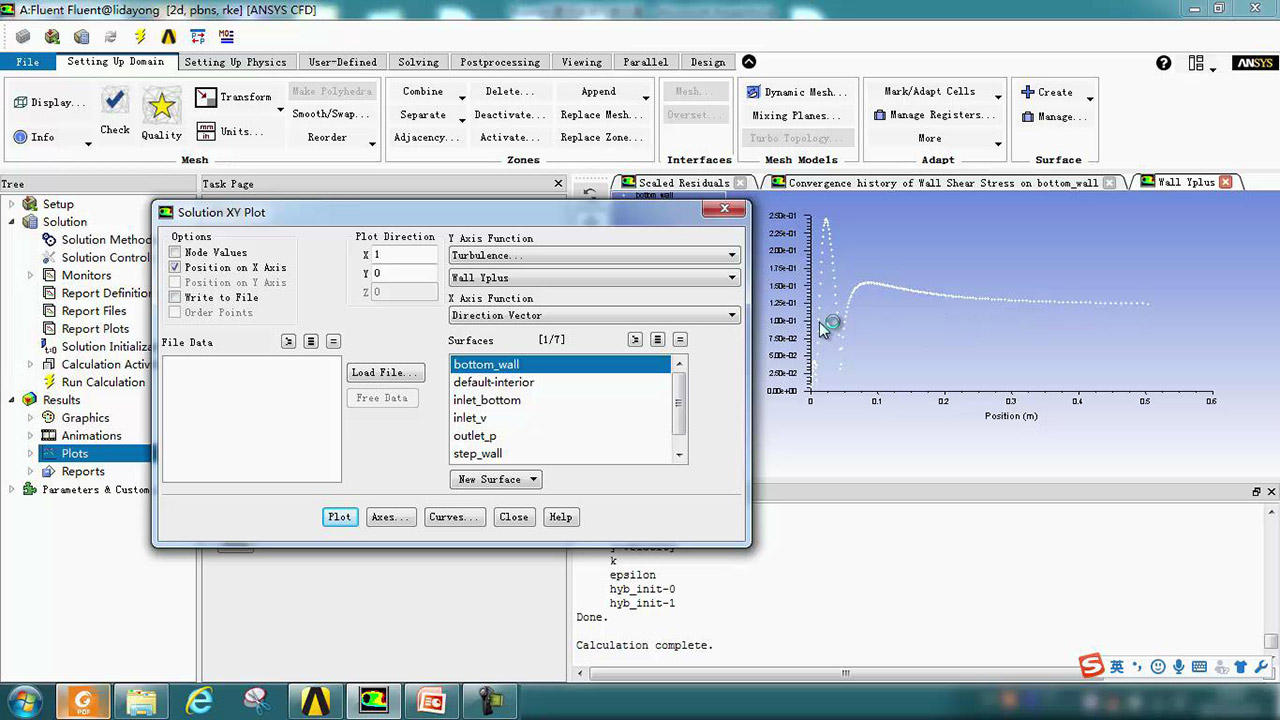
Task: Open the help question mark icon
Action: pos(1164,63)
